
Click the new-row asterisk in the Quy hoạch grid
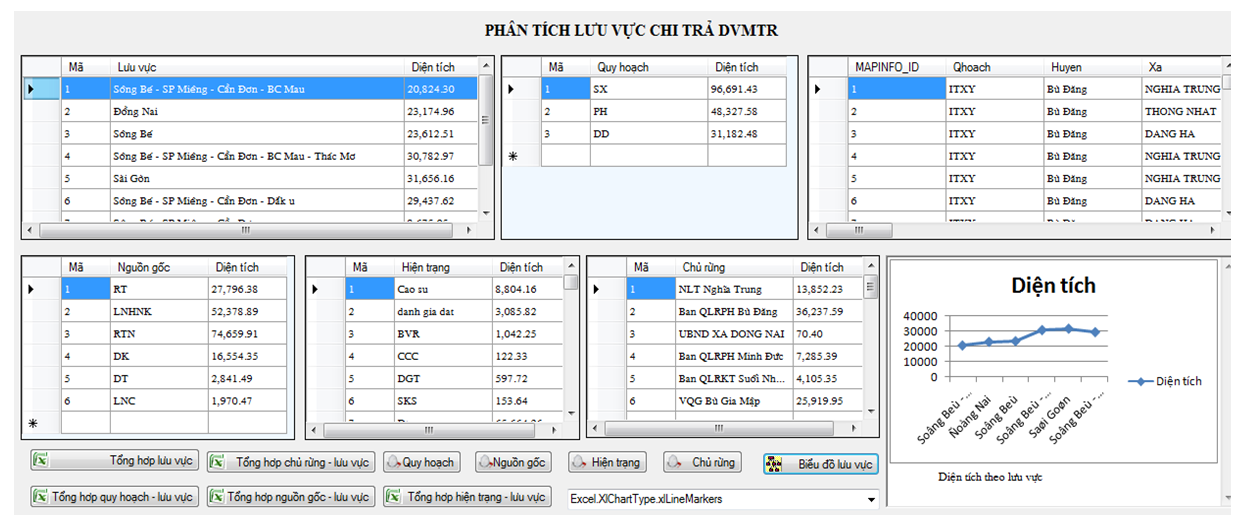pos(514,156)
